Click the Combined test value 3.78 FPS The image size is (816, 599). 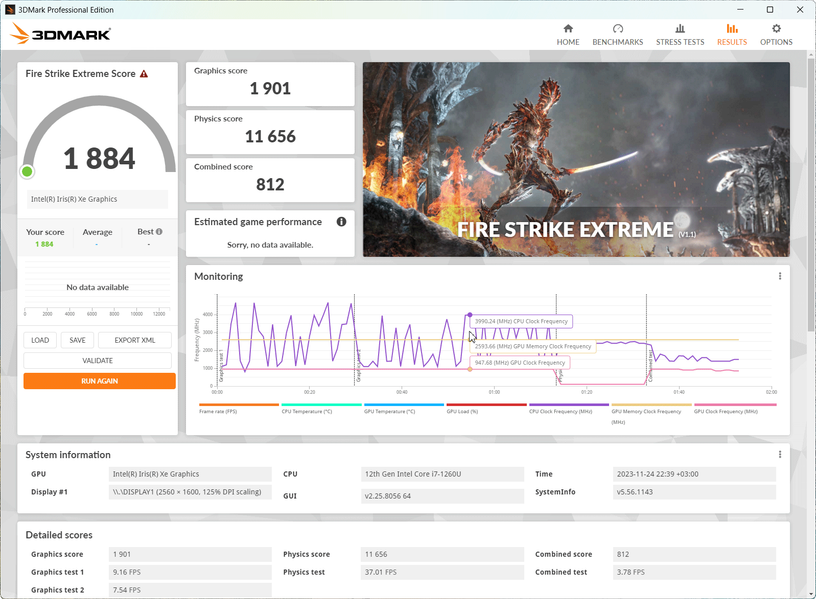tap(694, 572)
